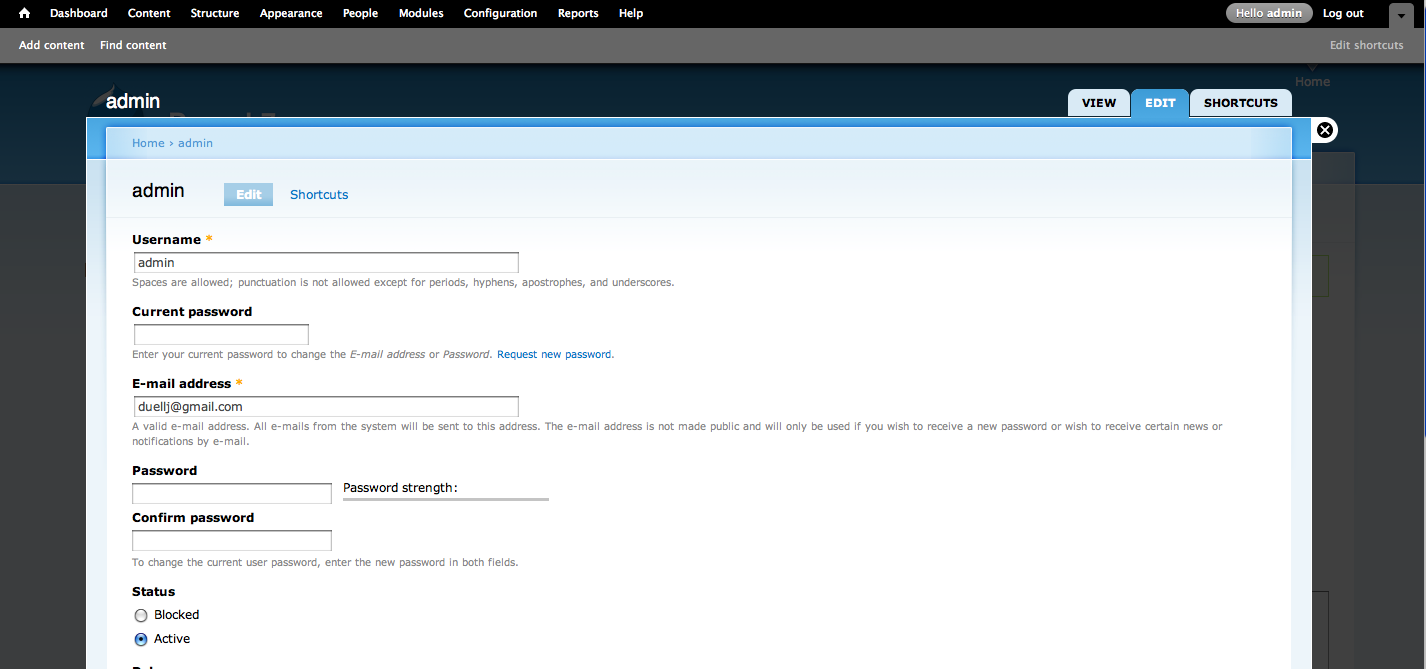Select the Active status radio button
Image resolution: width=1426 pixels, height=669 pixels.
[140, 639]
